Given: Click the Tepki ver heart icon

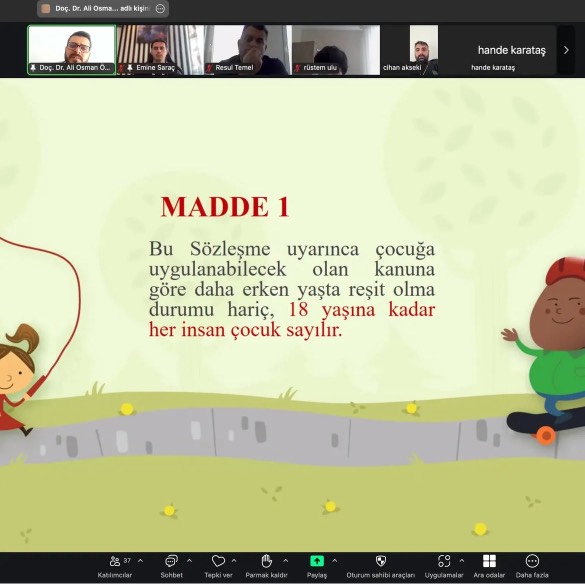Looking at the screenshot, I should tap(218, 561).
